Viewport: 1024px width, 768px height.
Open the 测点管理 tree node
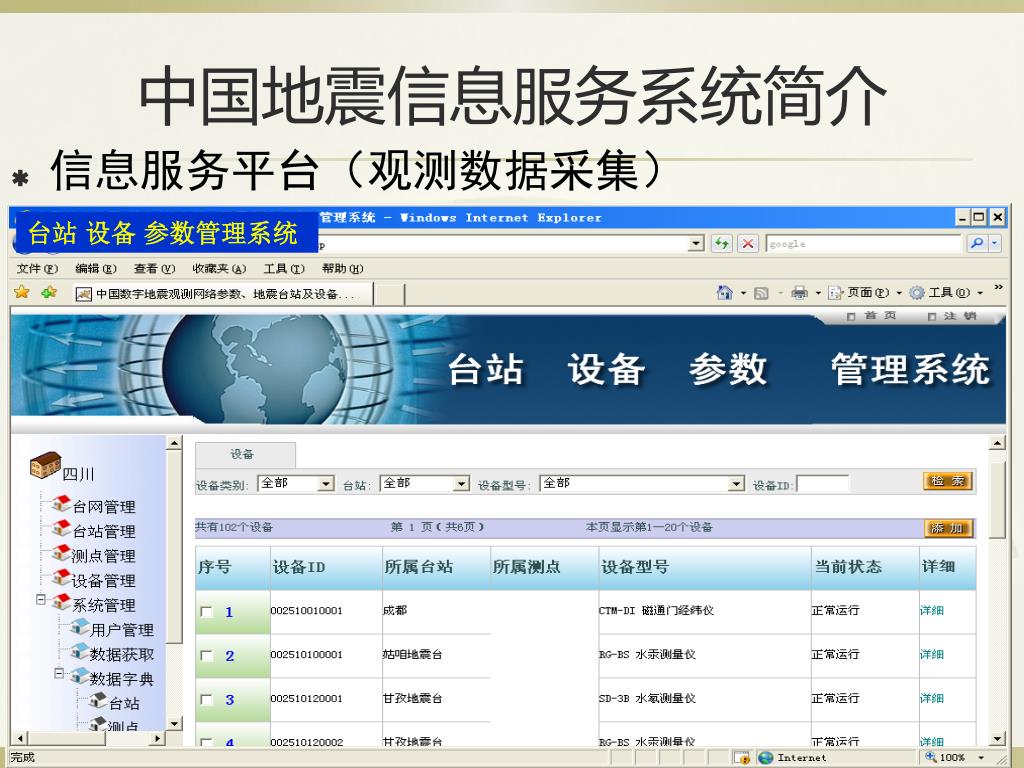[x=103, y=556]
